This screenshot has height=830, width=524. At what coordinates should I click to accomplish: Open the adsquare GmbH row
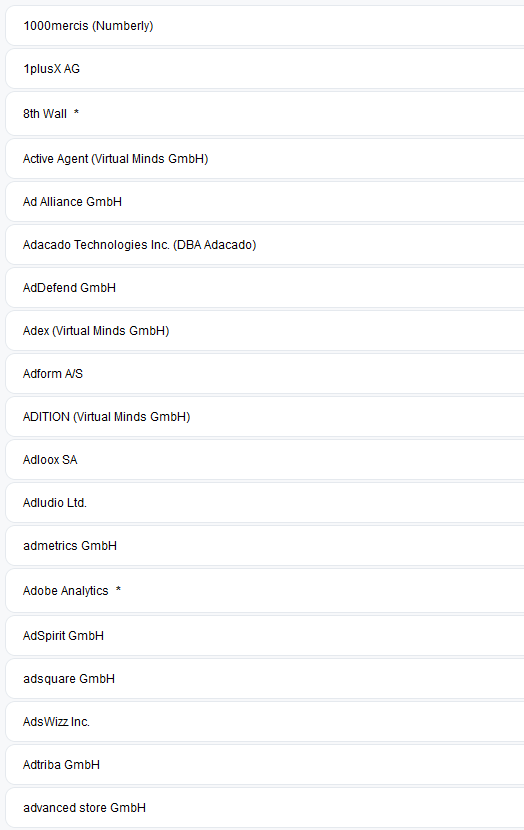(x=265, y=679)
